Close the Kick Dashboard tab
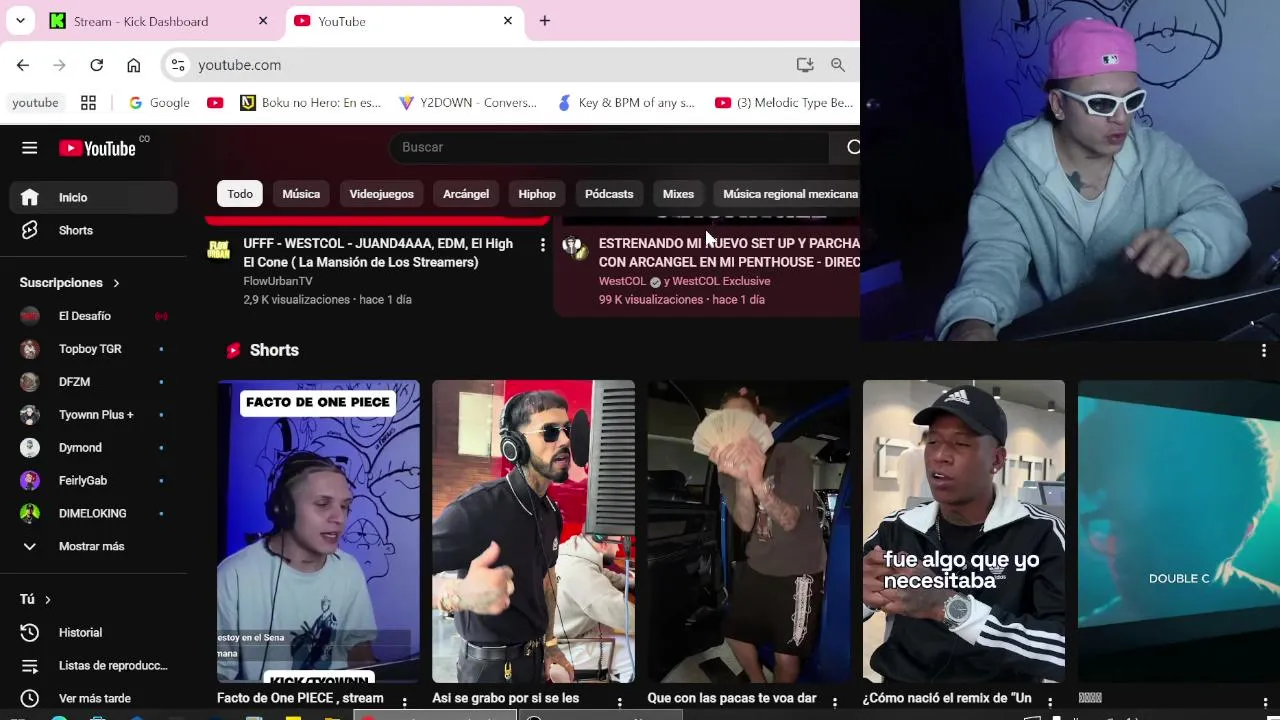Screen dimensions: 1280x720 (x=263, y=21)
